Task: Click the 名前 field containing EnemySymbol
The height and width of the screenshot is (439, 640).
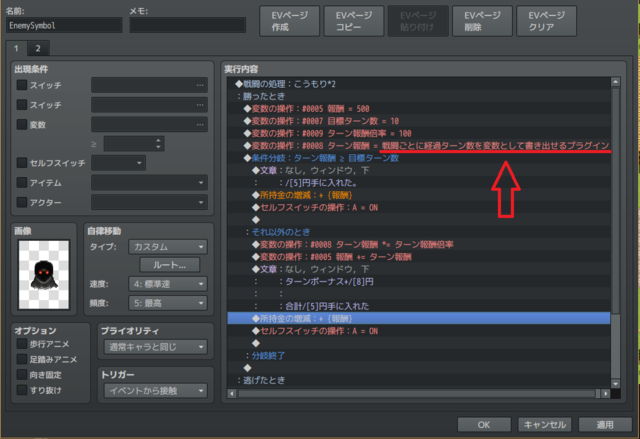Action: (x=64, y=25)
